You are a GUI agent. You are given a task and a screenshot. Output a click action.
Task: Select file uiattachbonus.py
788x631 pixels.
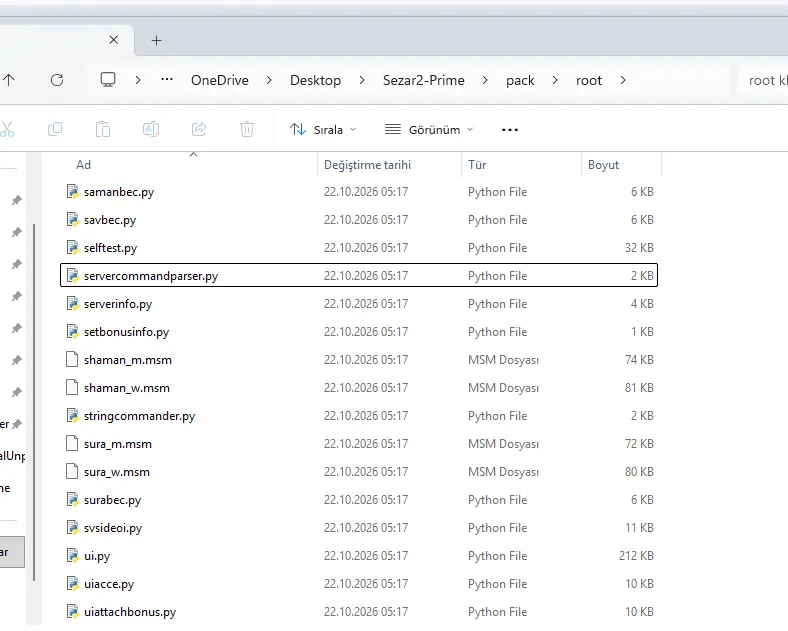359,612
